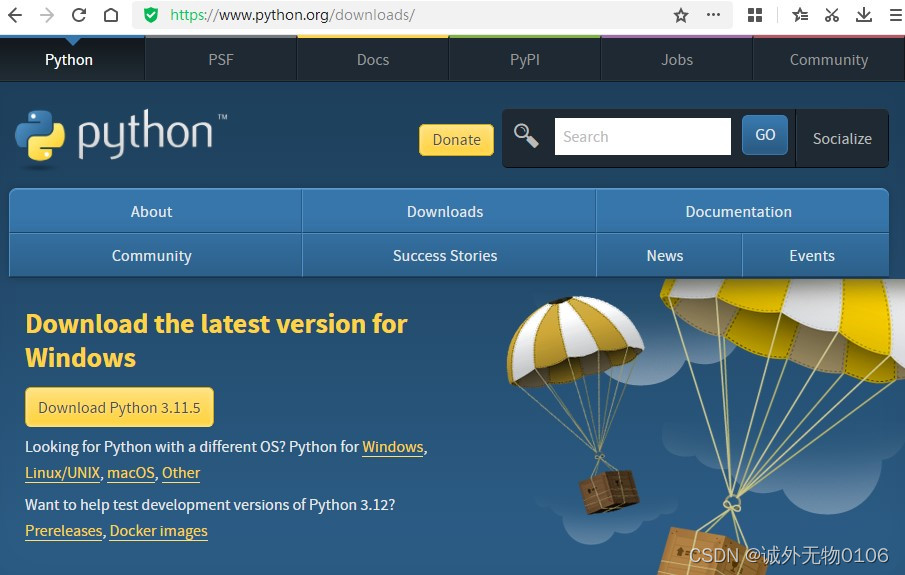Click the magnifying glass search icon
905x575 pixels.
526,136
